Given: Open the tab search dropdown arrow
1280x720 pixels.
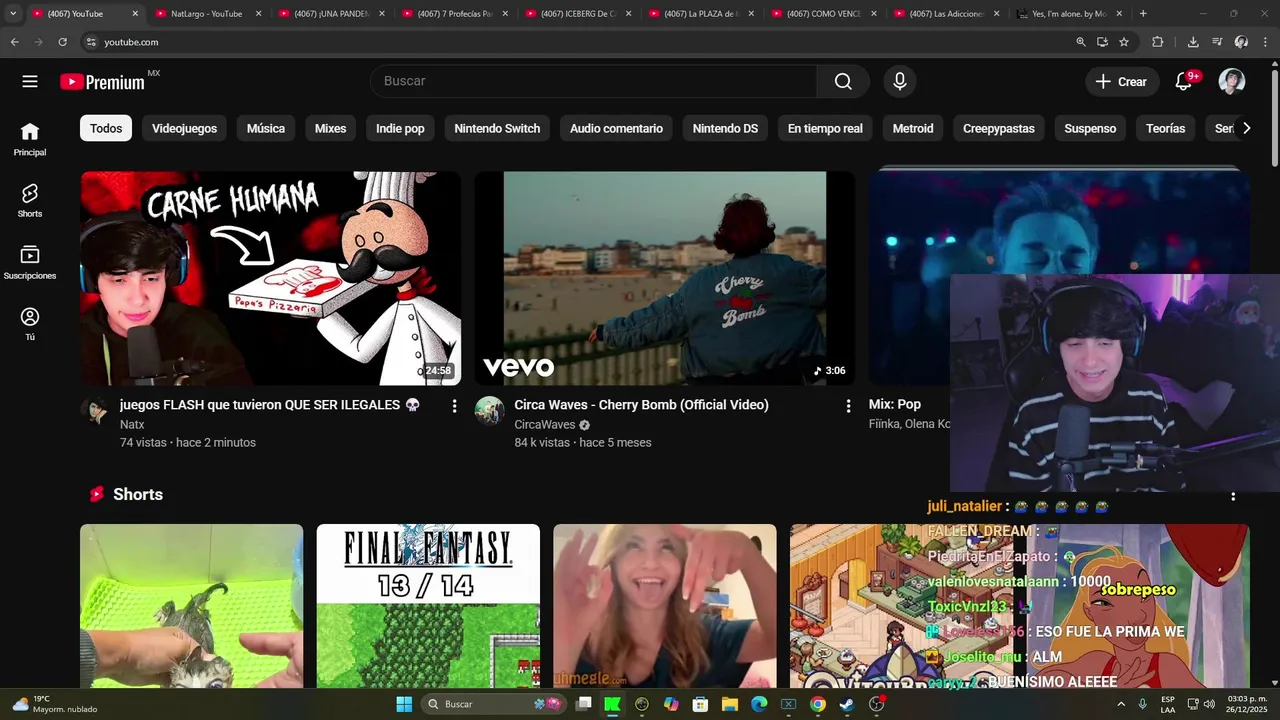Looking at the screenshot, I should pyautogui.click(x=13, y=14).
